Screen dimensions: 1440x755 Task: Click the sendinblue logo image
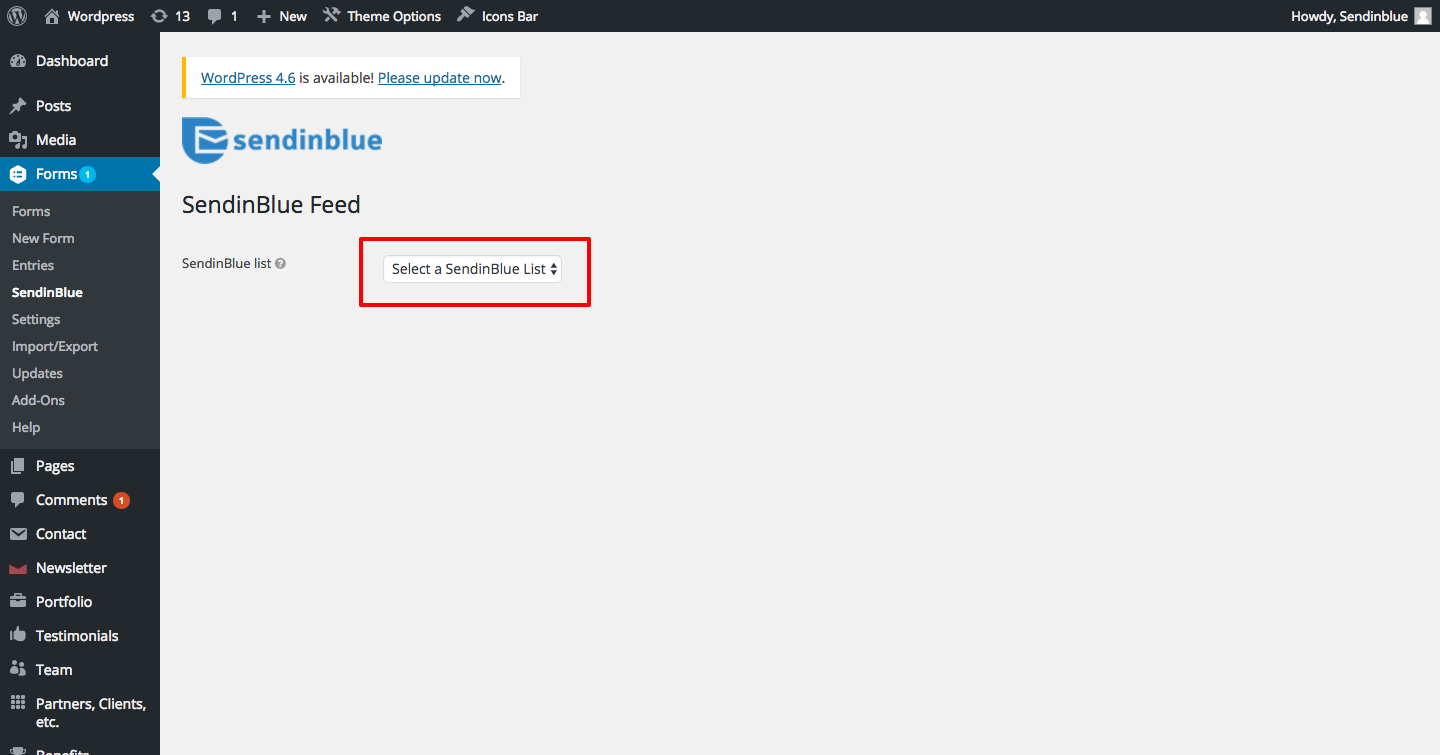[282, 140]
